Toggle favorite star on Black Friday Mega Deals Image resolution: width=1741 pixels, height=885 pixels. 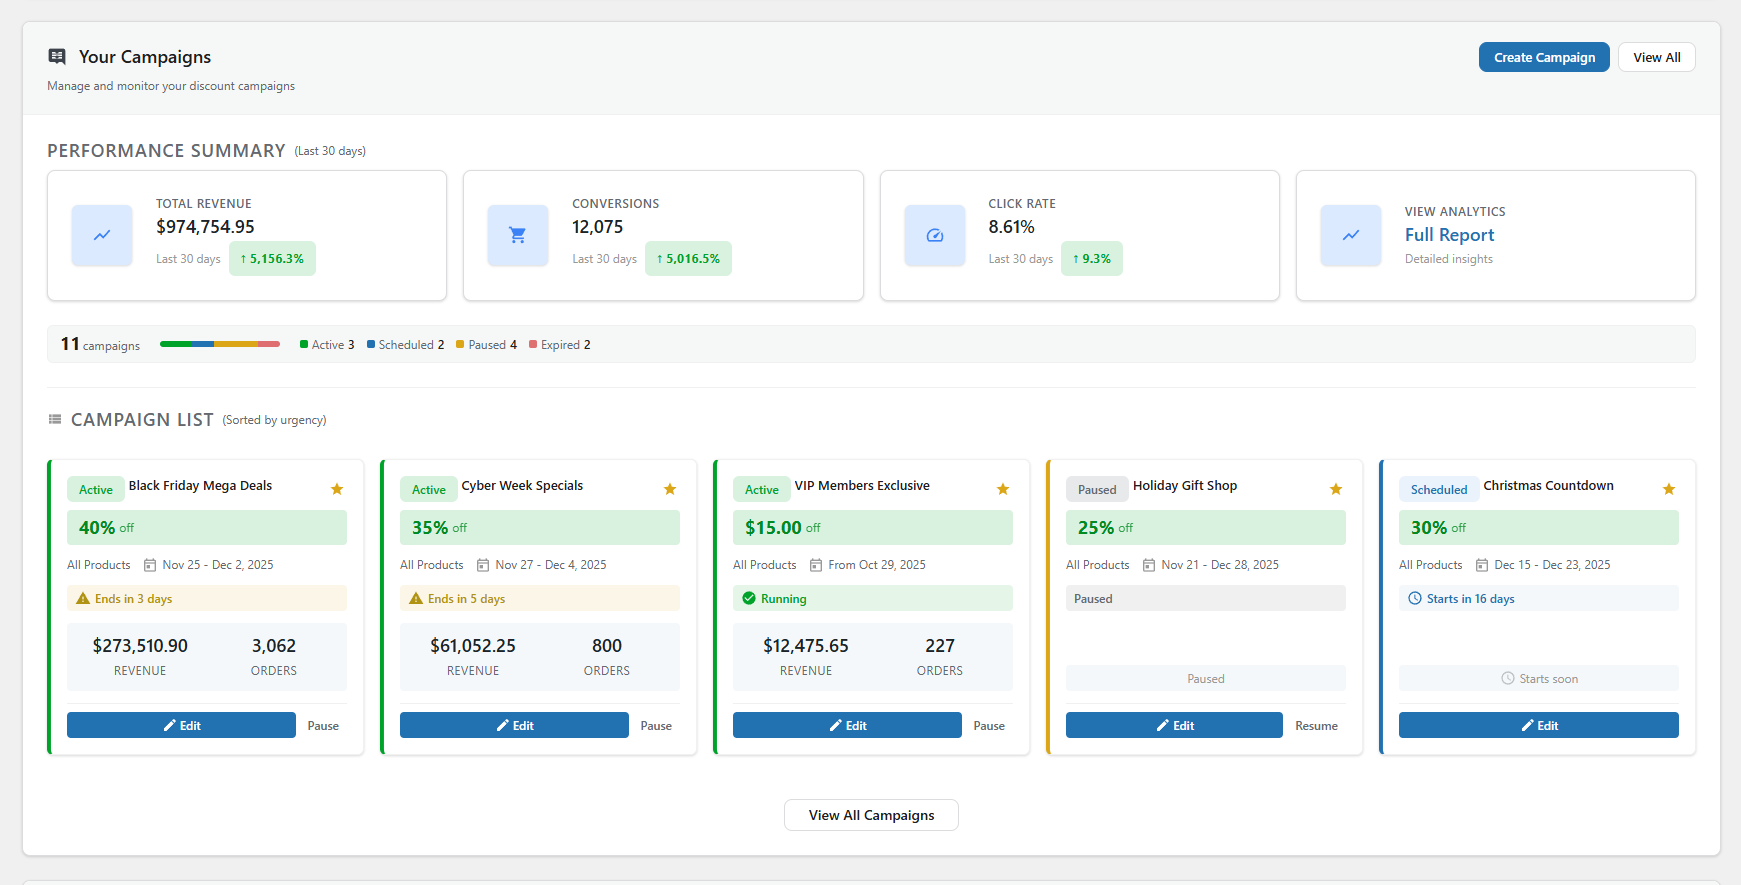[337, 489]
